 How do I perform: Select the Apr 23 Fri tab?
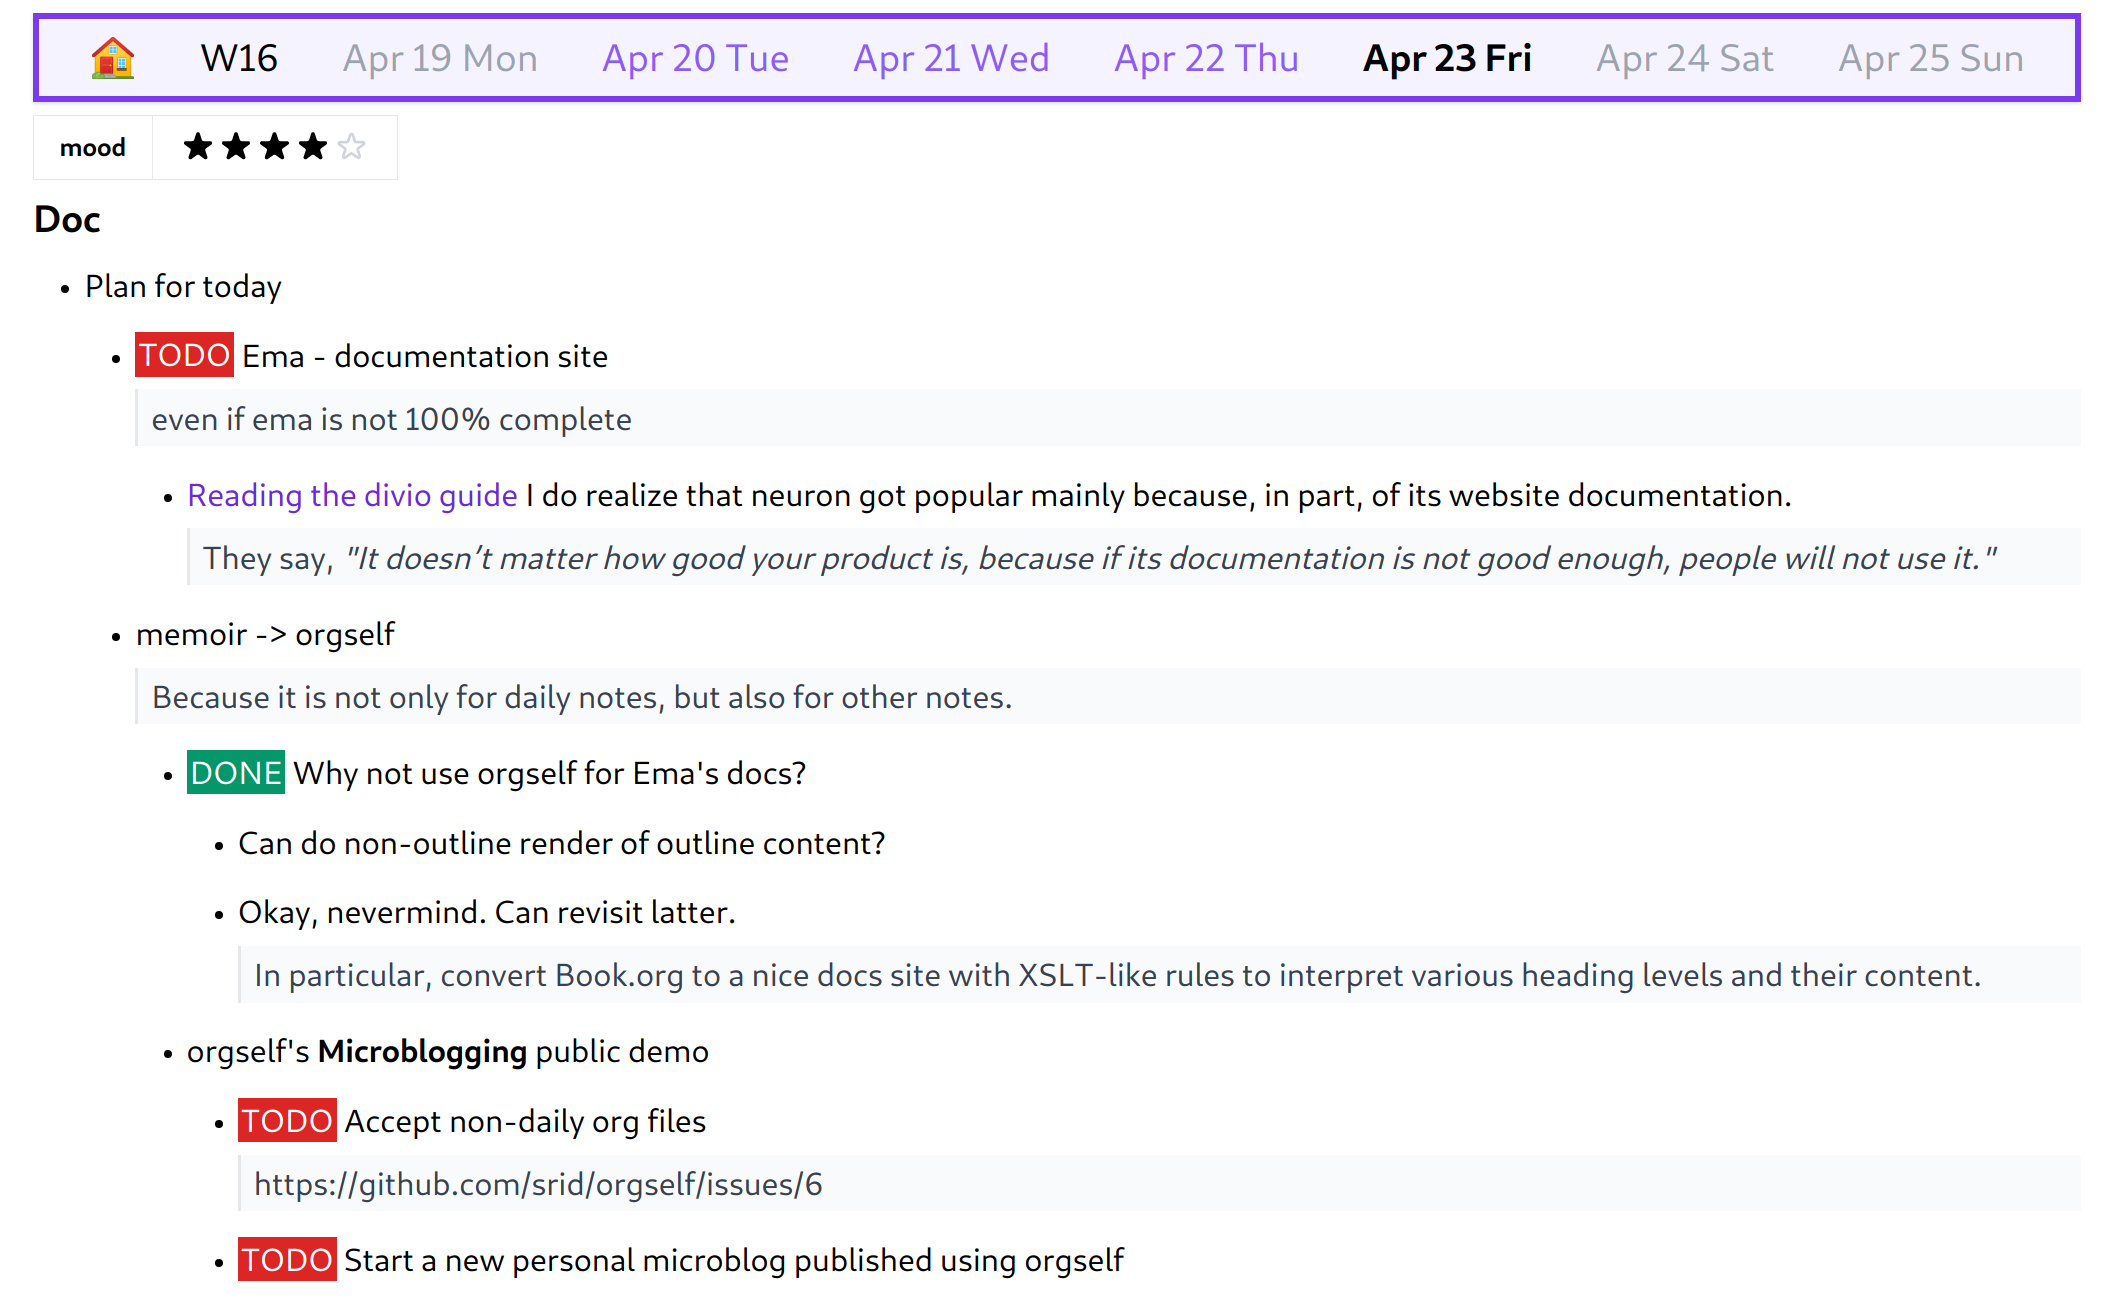(x=1447, y=58)
